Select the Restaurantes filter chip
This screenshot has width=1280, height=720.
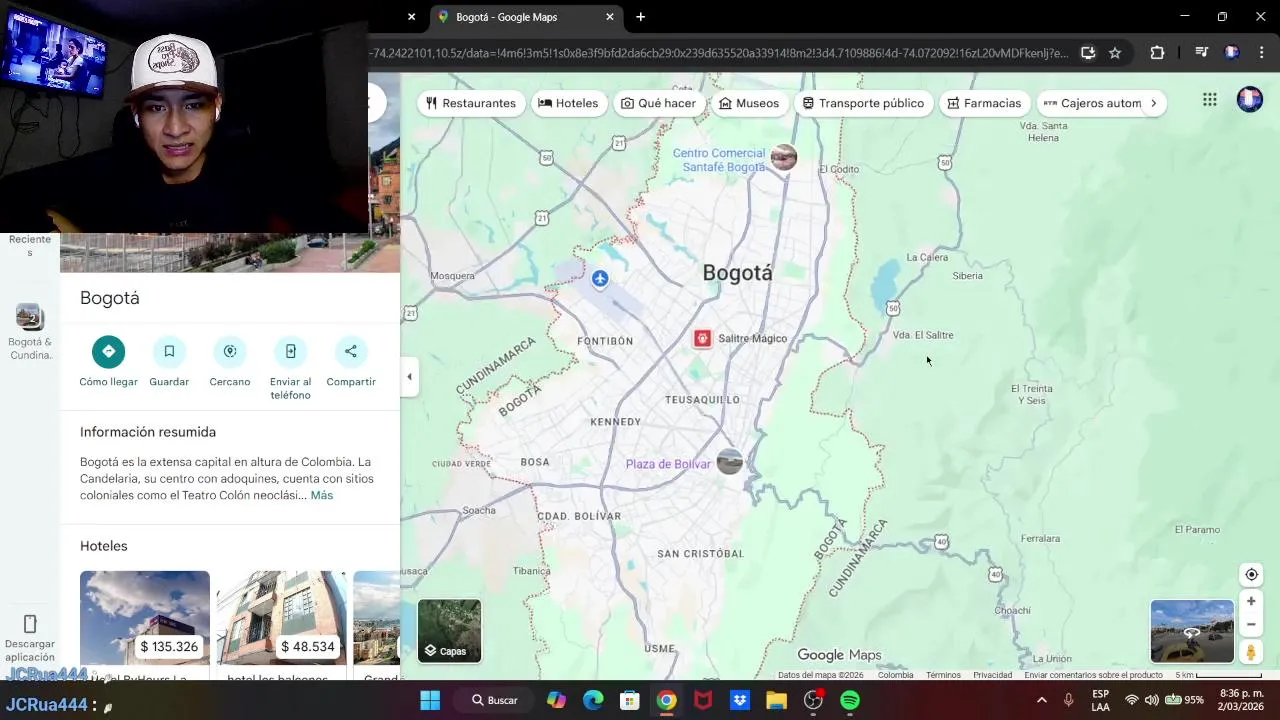(471, 103)
